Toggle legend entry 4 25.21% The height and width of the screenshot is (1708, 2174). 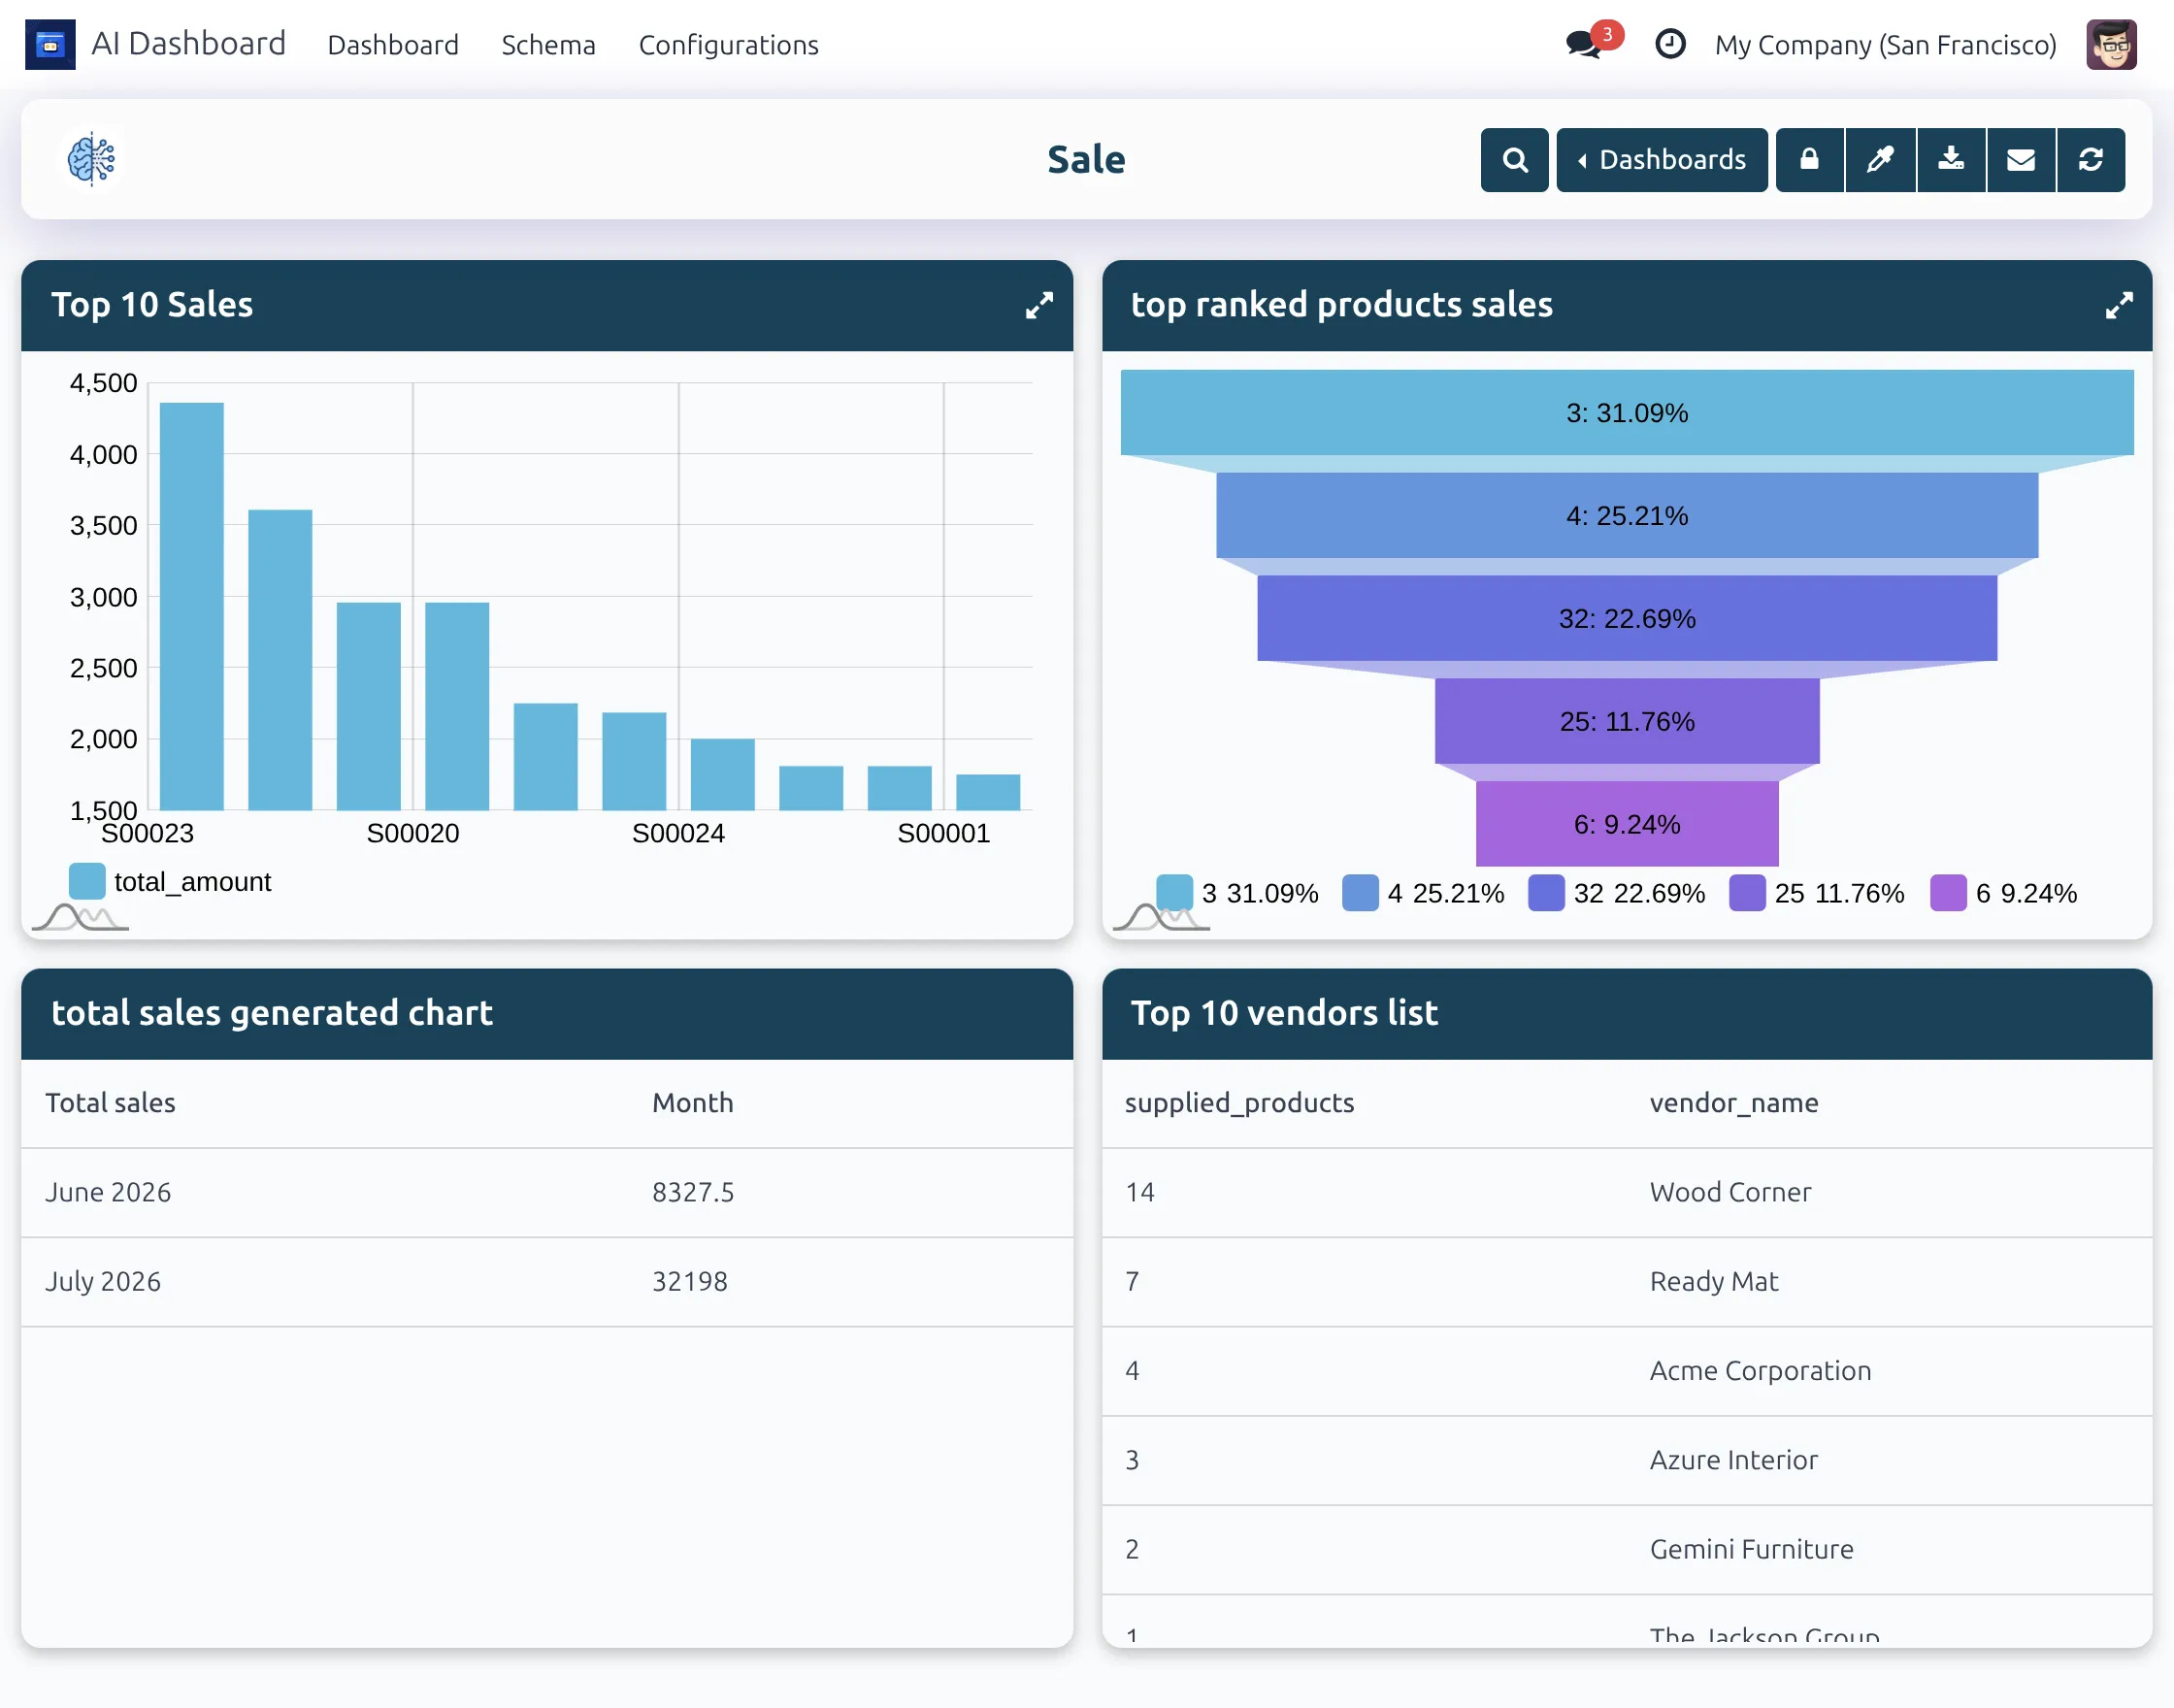(1423, 892)
